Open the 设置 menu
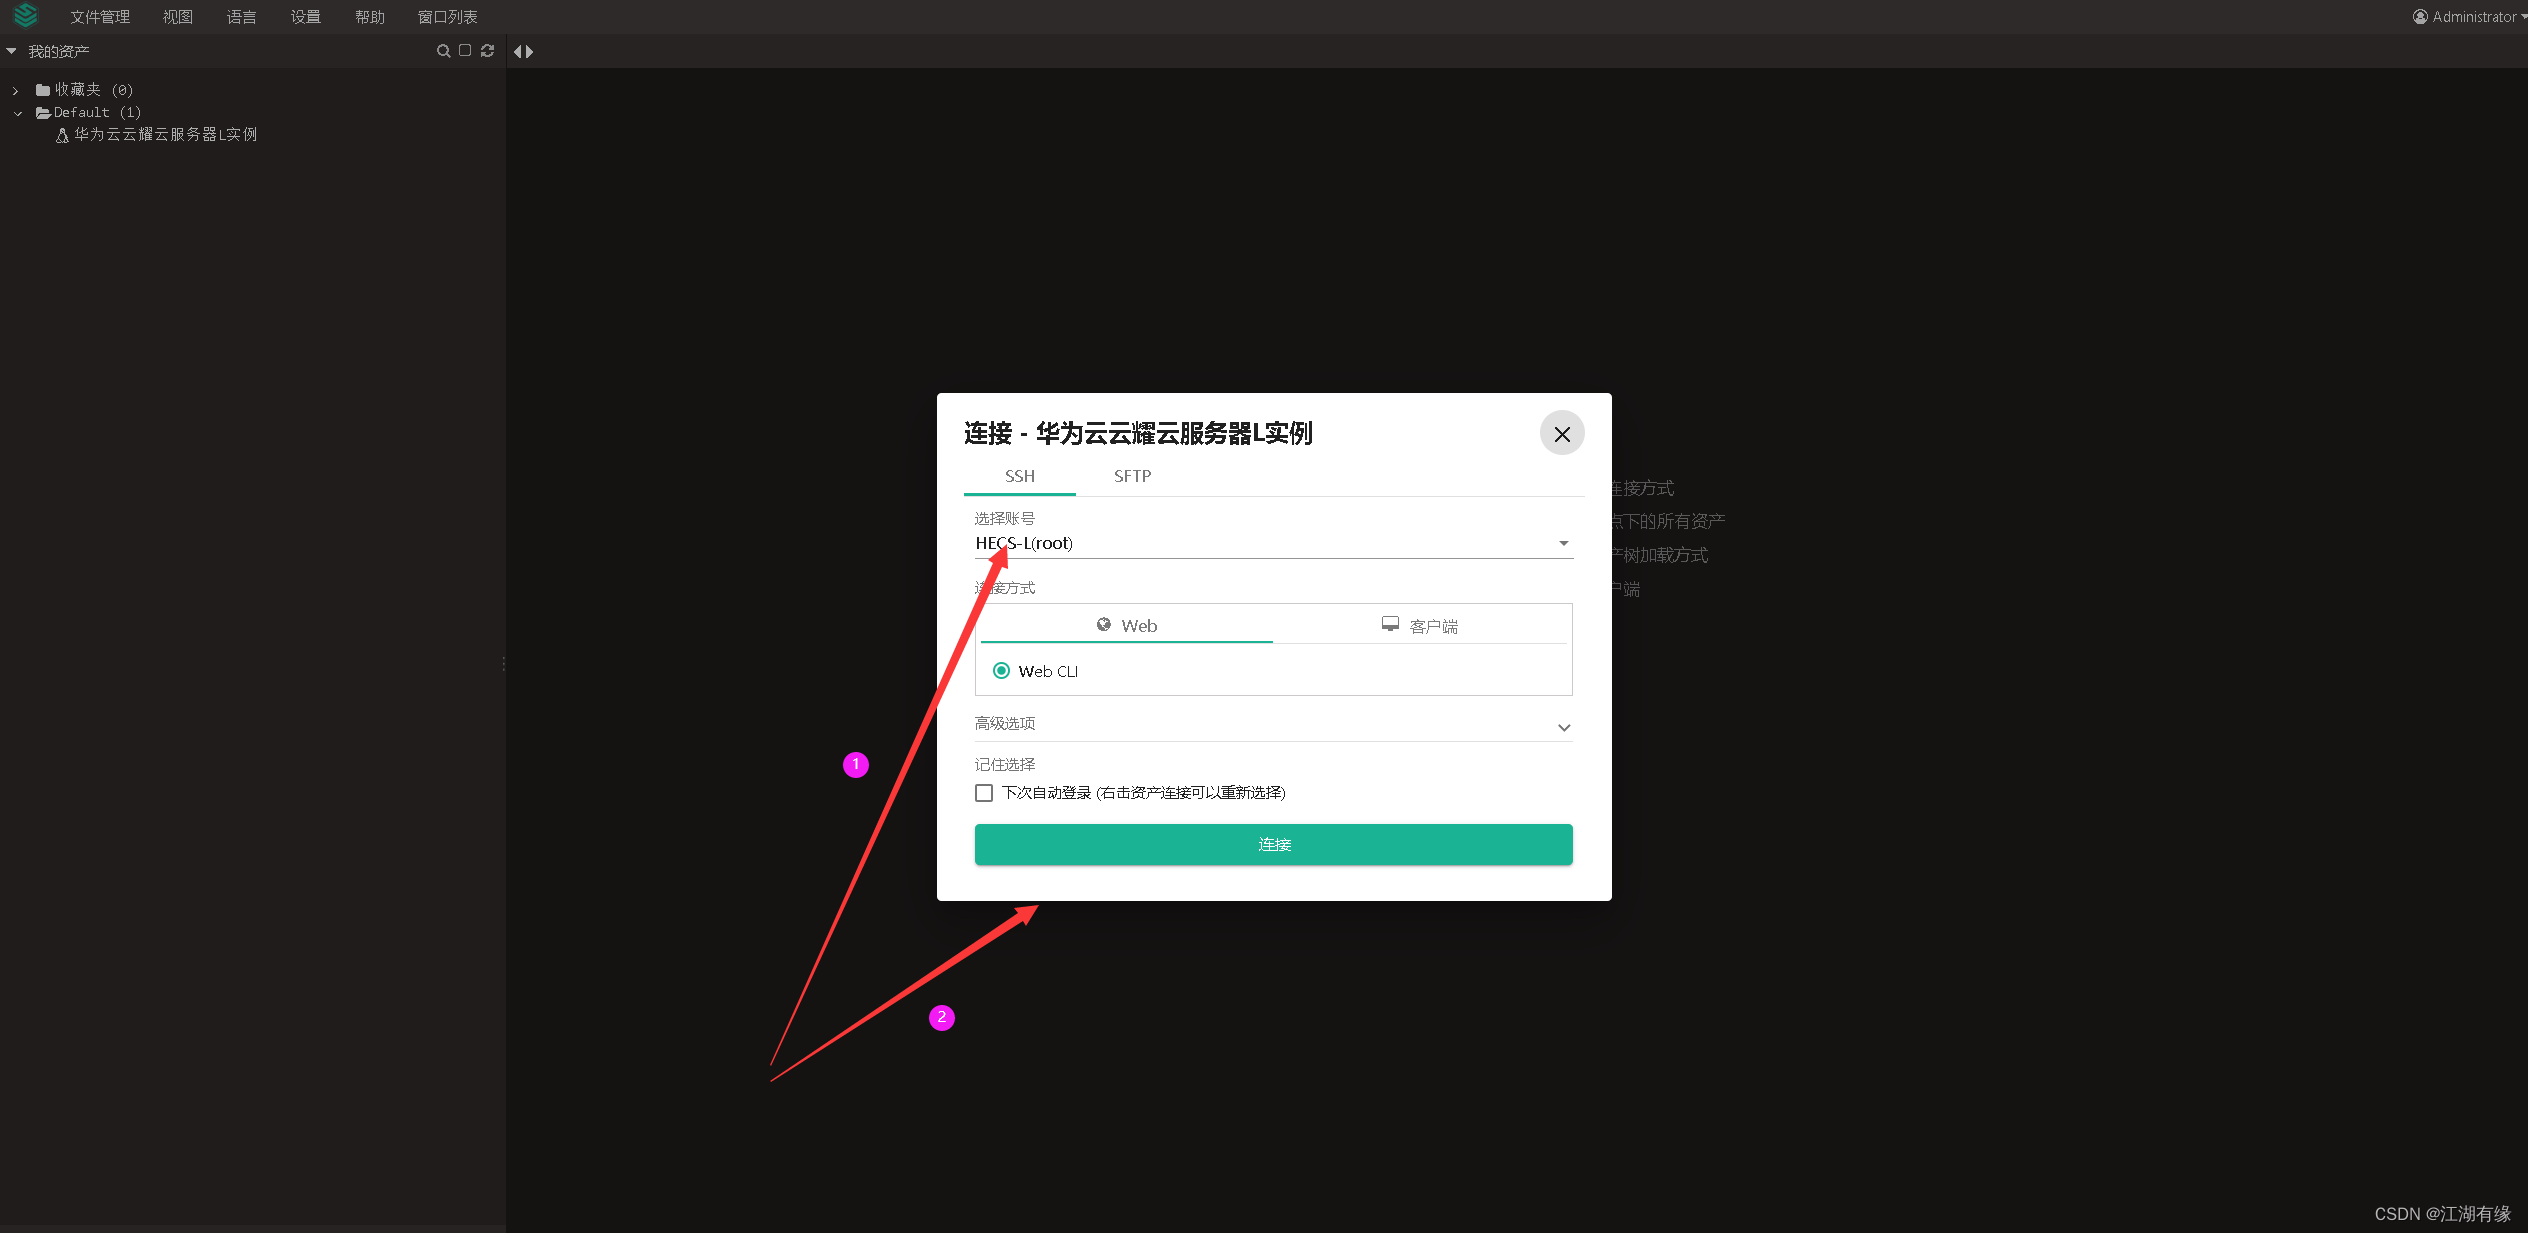The image size is (2528, 1233). coord(306,17)
